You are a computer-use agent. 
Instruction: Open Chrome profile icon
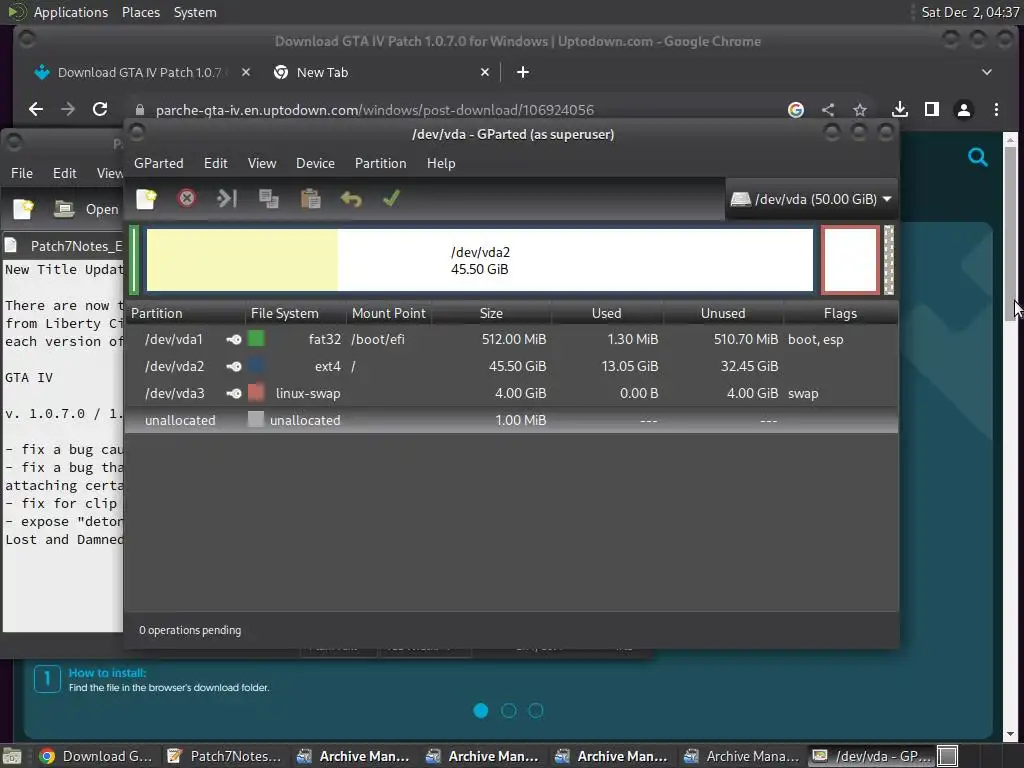tap(964, 109)
